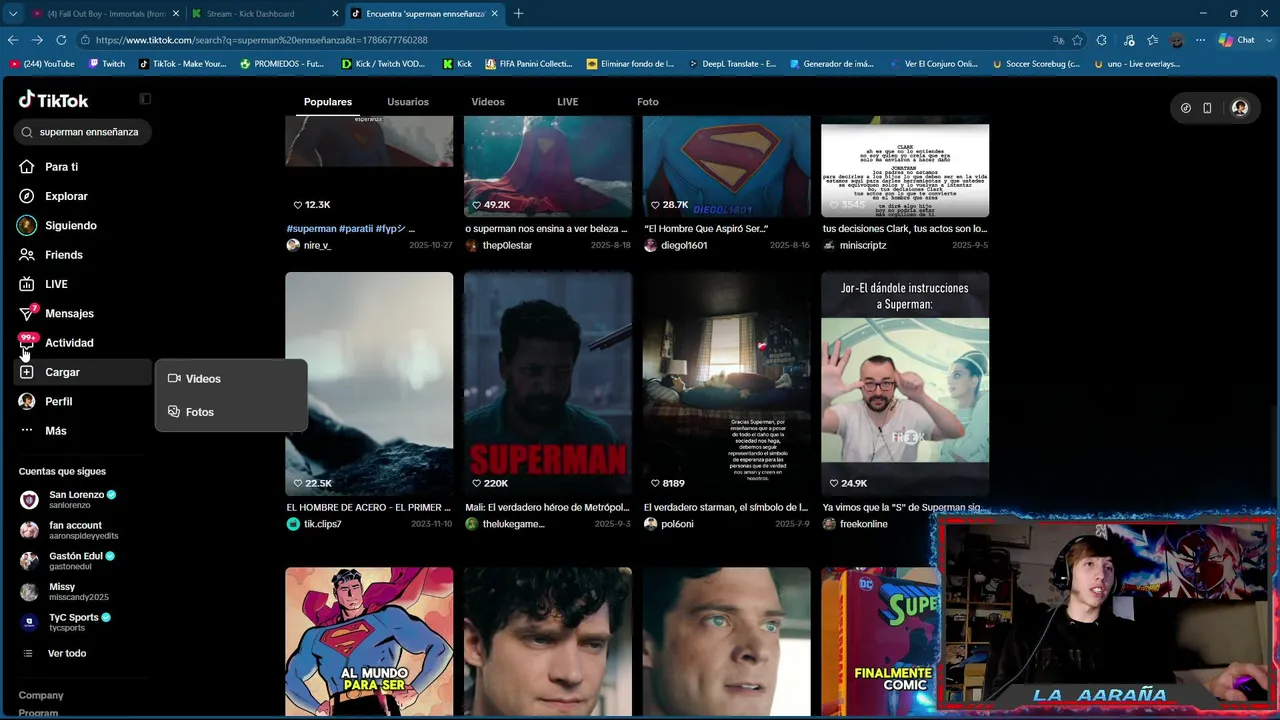Reload the page with the refresh icon
The width and height of the screenshot is (1280, 720).
(x=61, y=40)
